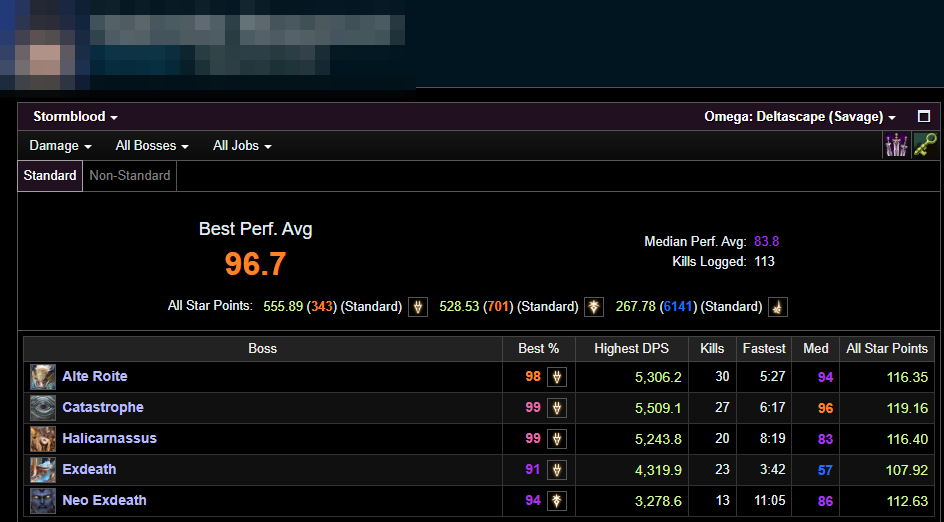Click the All Star rank 343
Screen dimensions: 944x522
322,306
